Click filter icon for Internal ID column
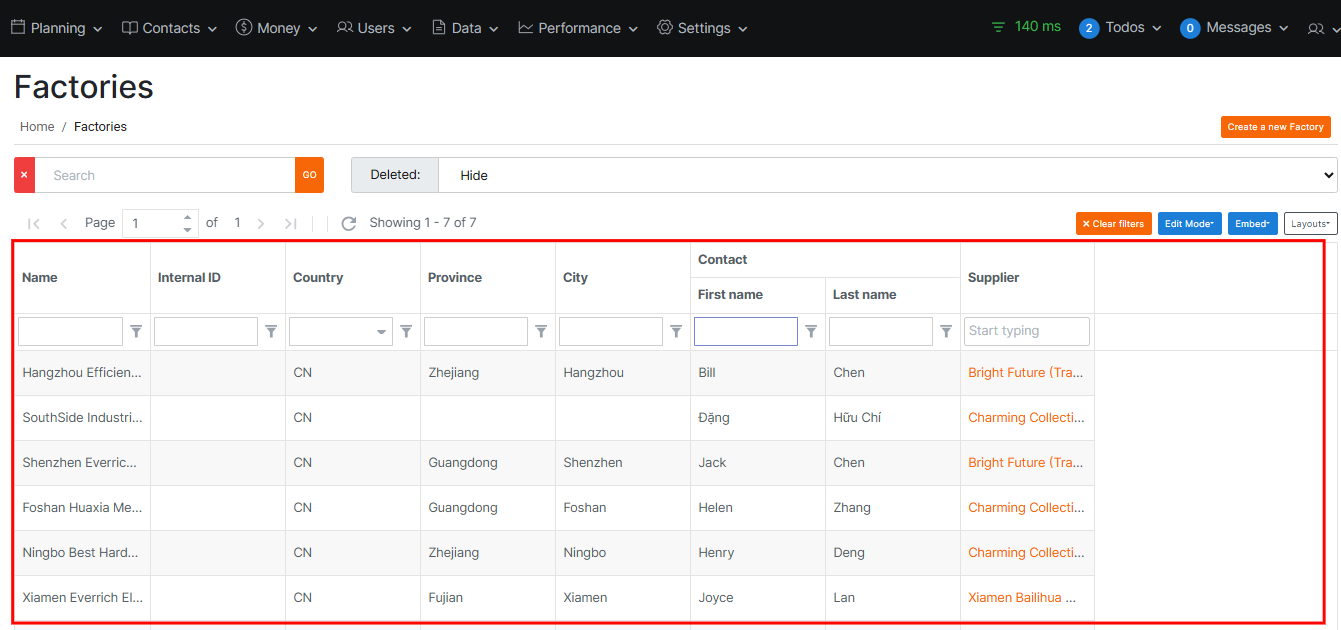This screenshot has height=630, width=1341. coord(271,331)
